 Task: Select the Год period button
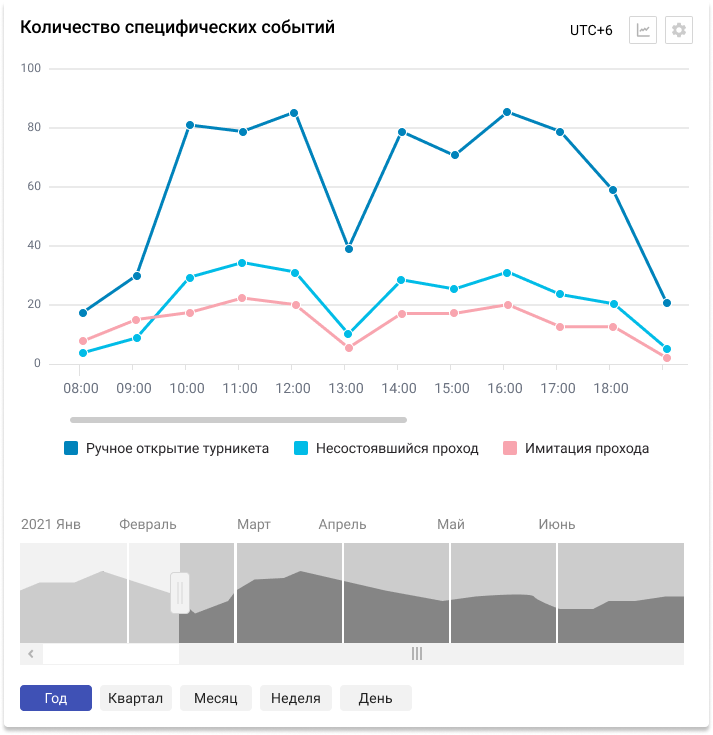tap(56, 698)
